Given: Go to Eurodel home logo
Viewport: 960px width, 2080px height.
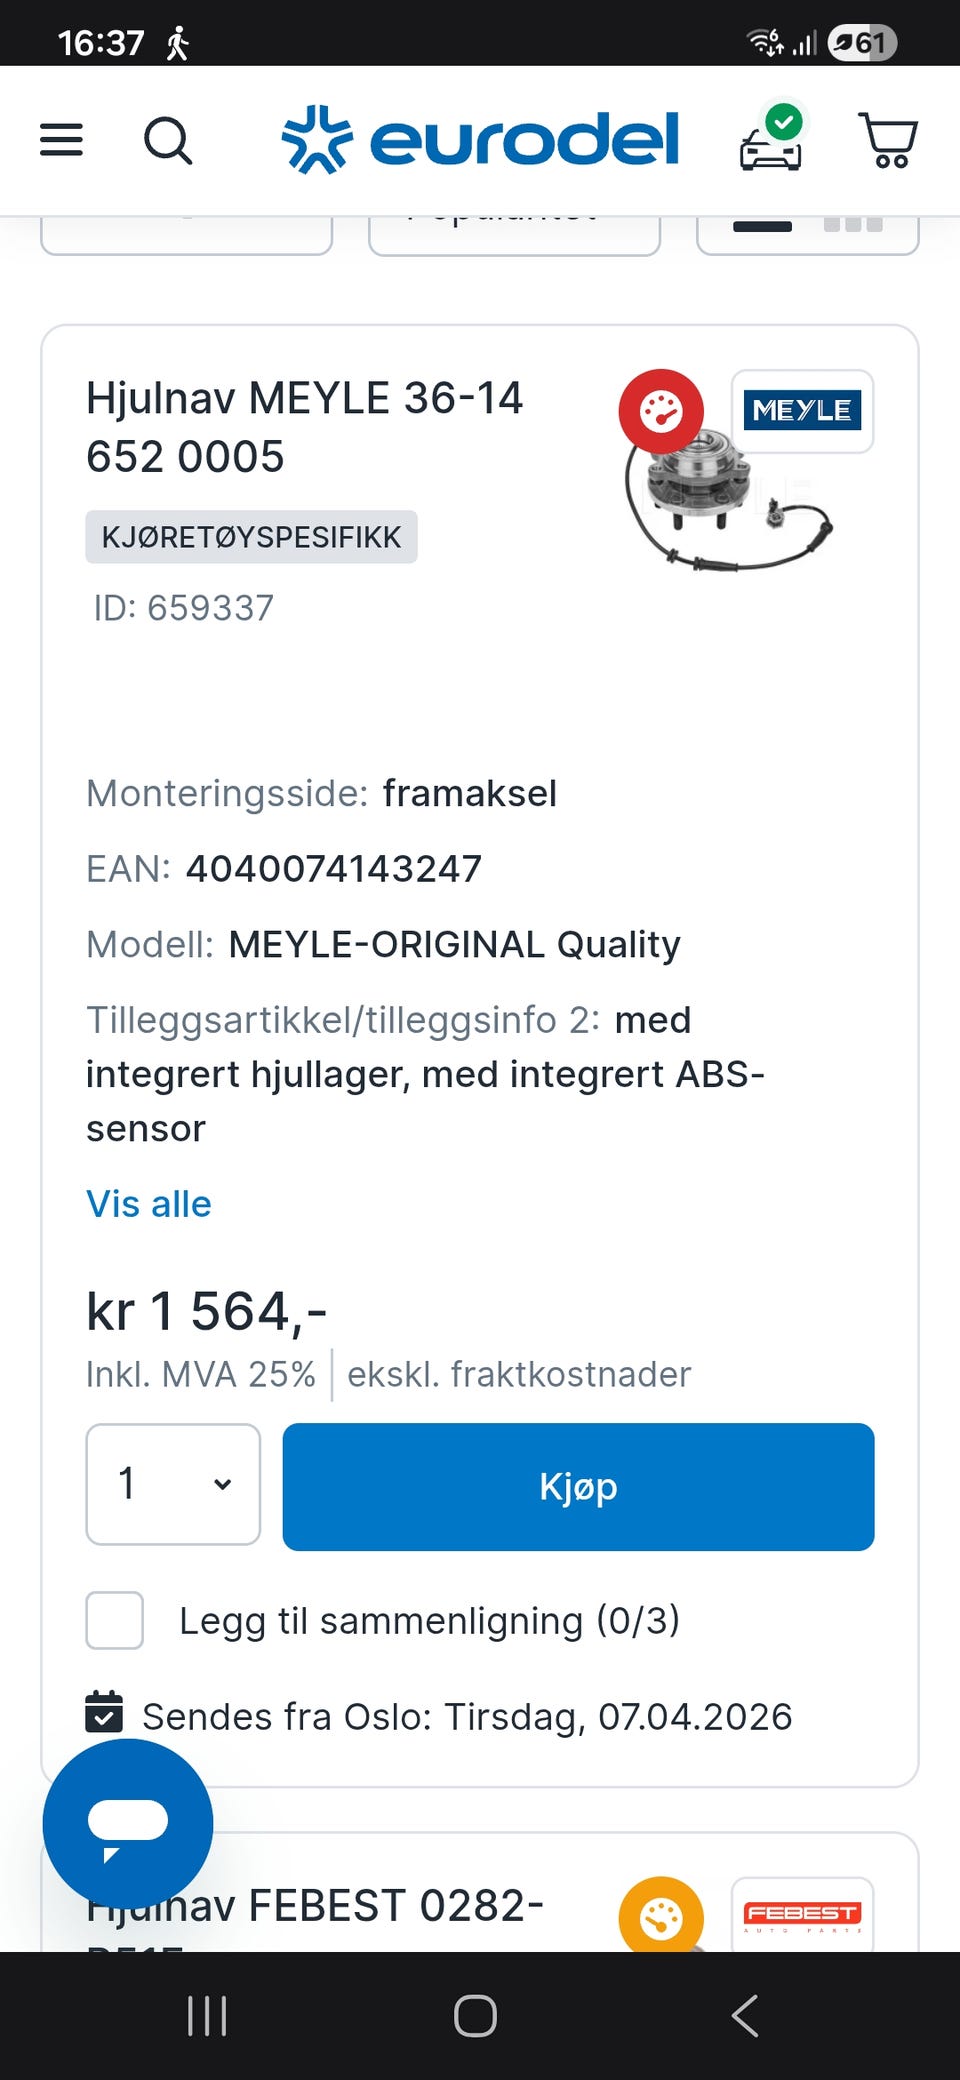Looking at the screenshot, I should 481,139.
